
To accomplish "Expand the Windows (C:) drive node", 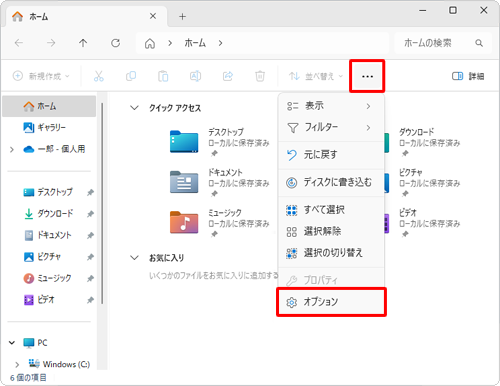I will (17, 364).
